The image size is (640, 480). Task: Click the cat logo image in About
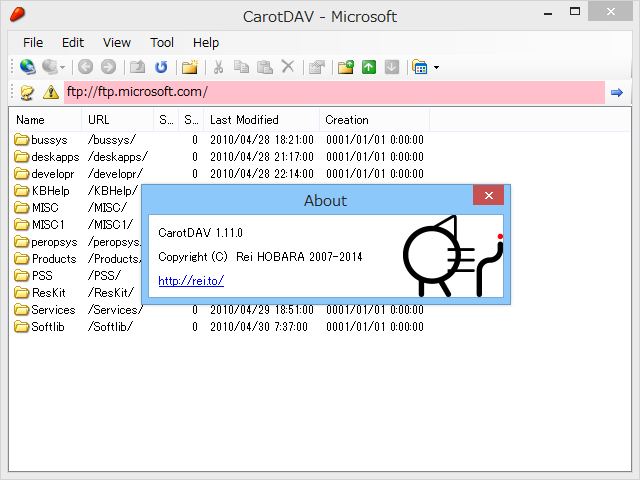[x=452, y=256]
